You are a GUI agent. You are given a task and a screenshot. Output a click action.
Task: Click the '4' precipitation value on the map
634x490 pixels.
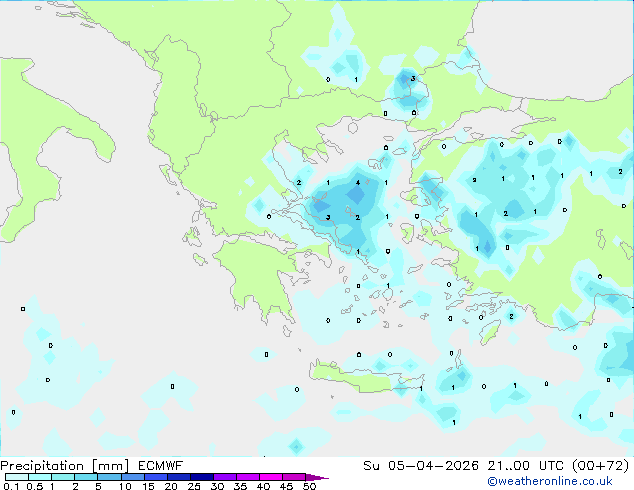coord(358,183)
